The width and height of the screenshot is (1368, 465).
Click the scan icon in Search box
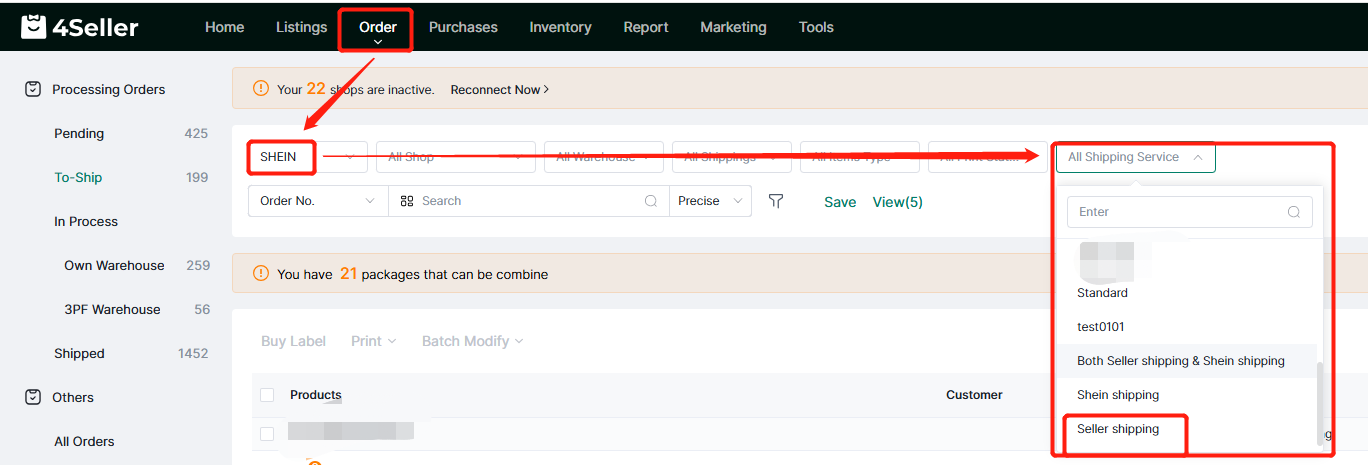click(407, 201)
